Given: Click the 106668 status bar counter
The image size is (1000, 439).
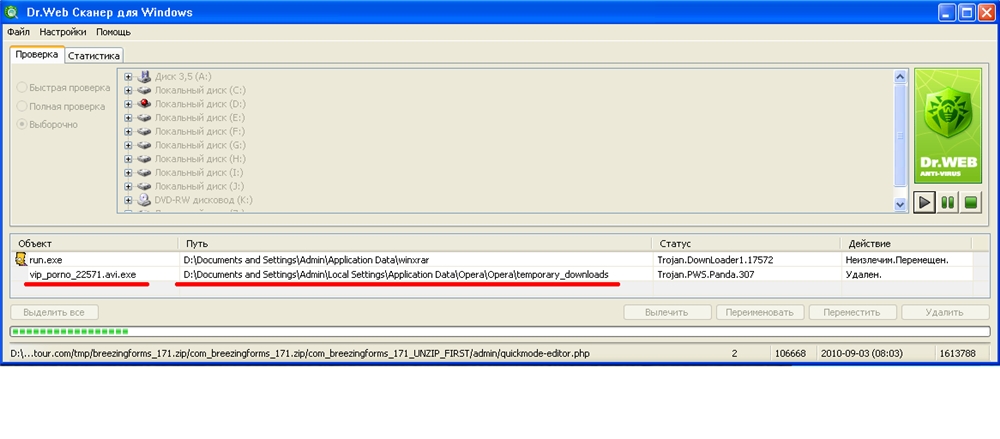Looking at the screenshot, I should coord(791,353).
